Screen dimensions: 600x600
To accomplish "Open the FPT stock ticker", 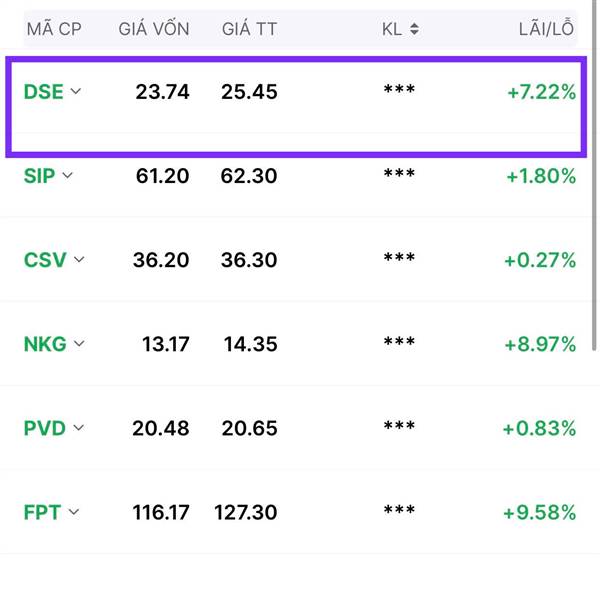I will [x=42, y=512].
